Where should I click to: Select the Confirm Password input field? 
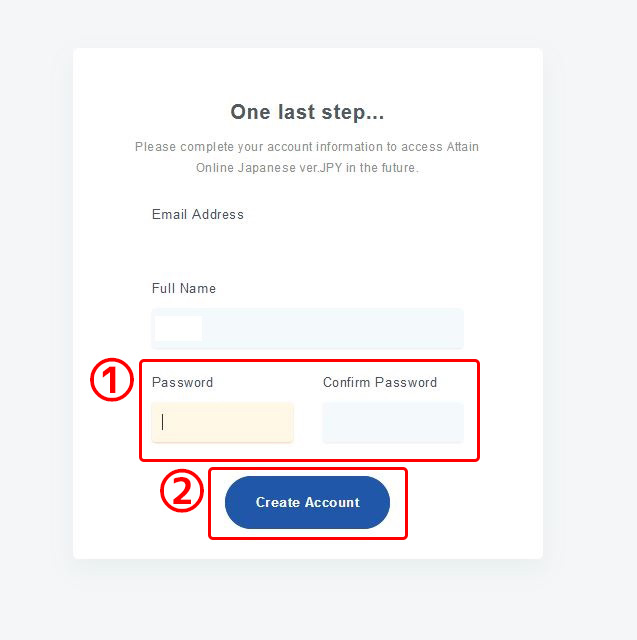[392, 422]
